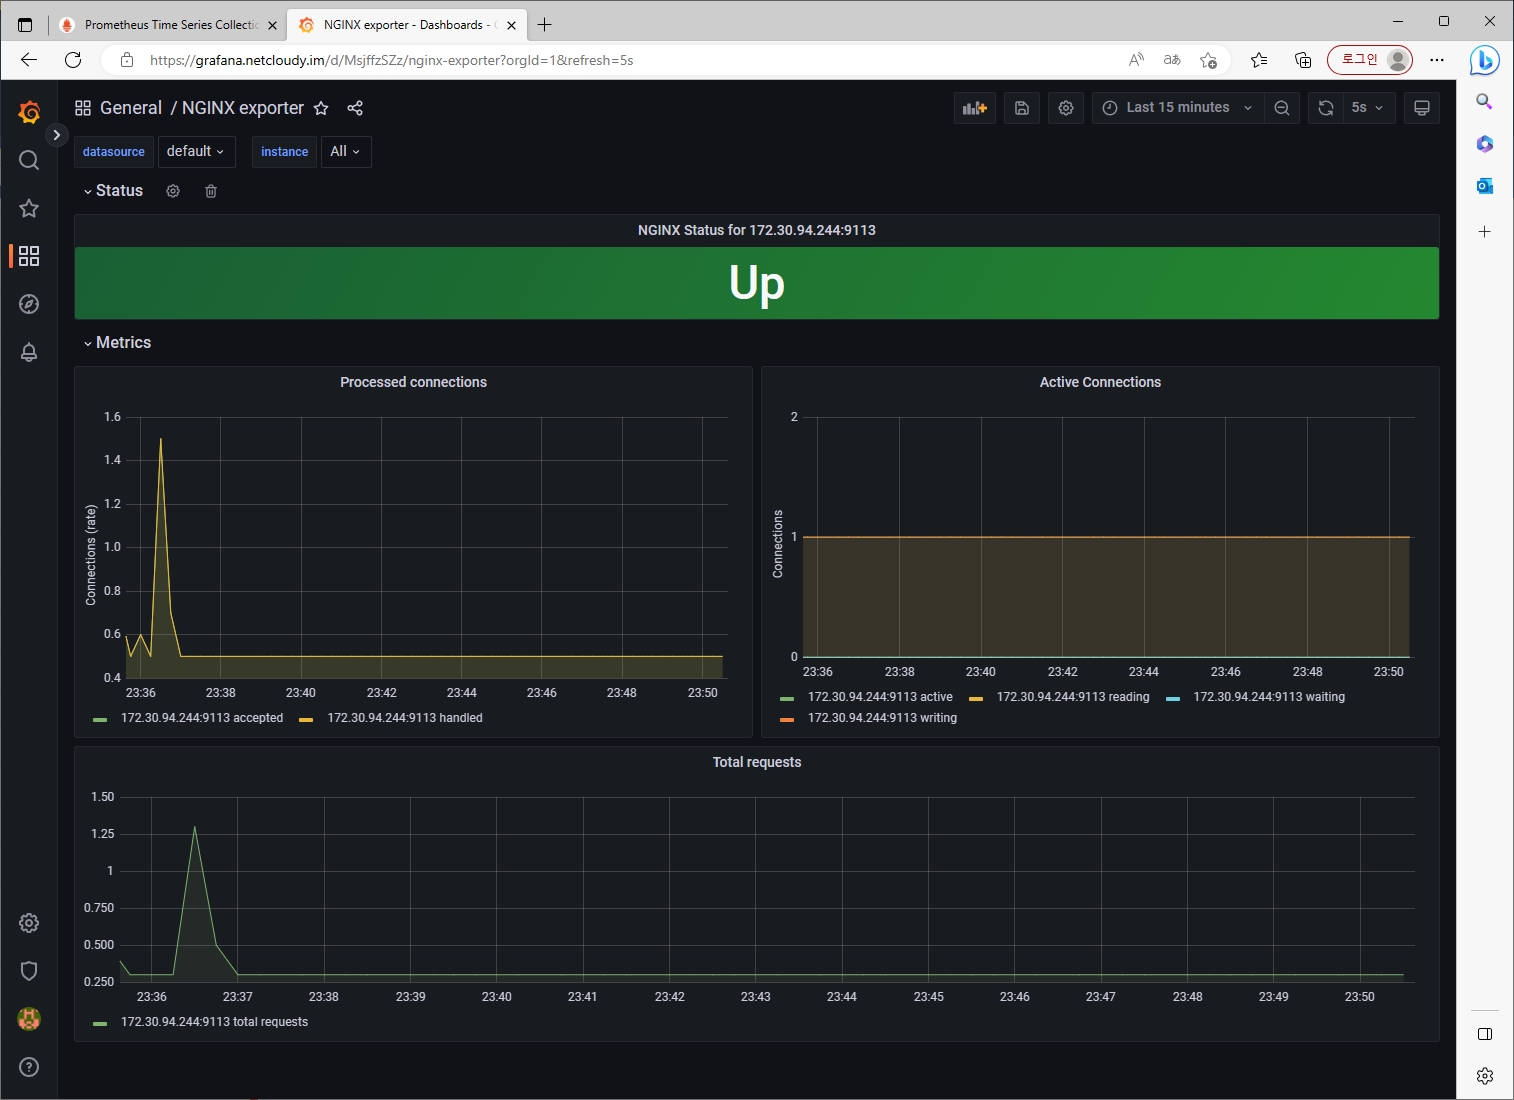Open Alerting bell in sidebar
Image resolution: width=1514 pixels, height=1100 pixels.
pos(29,352)
